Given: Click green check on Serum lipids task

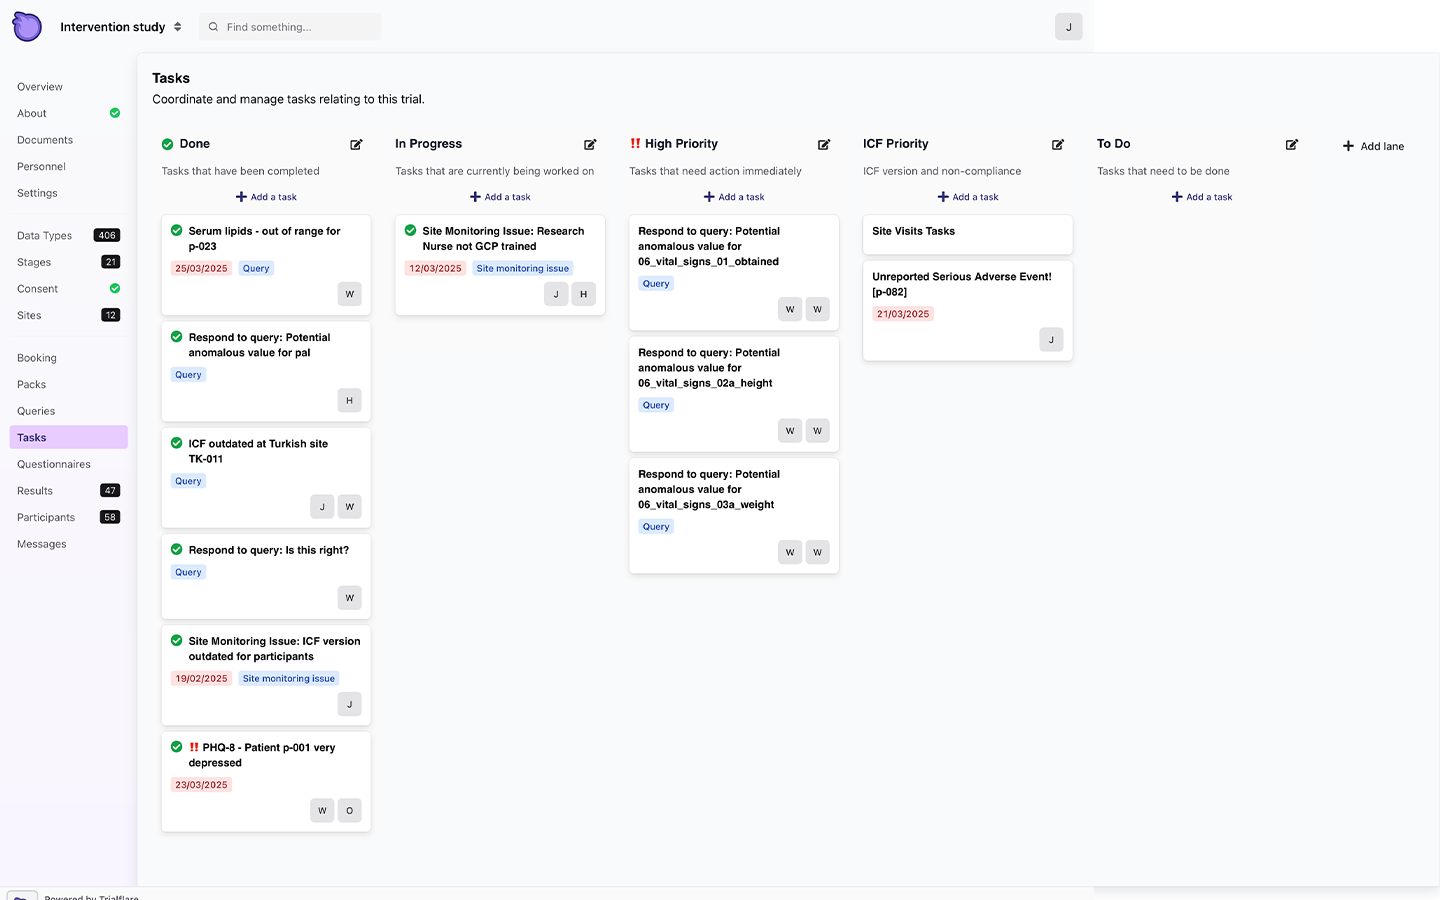Looking at the screenshot, I should tap(176, 230).
